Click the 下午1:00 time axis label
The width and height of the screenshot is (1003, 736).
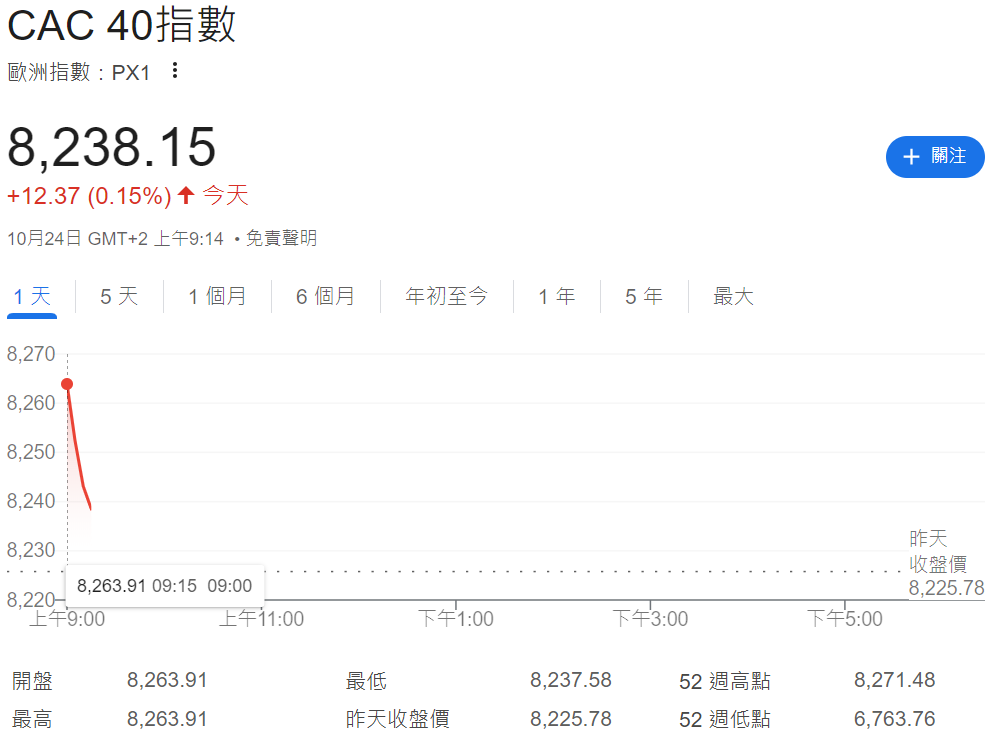[456, 619]
